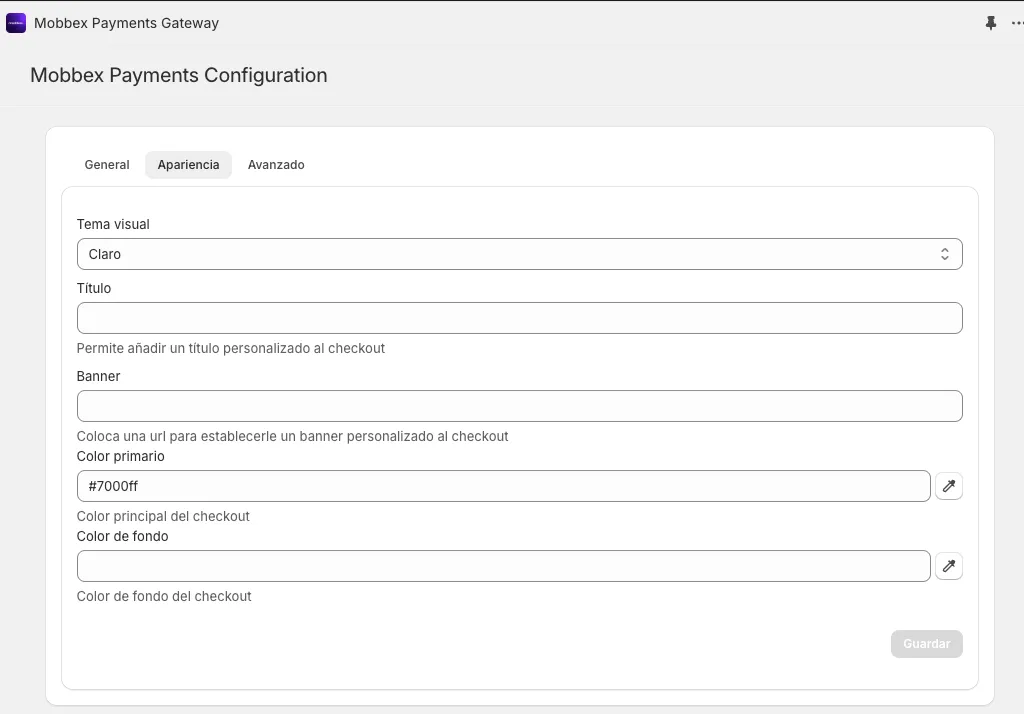The image size is (1024, 714).
Task: Expand the Tema visual dropdown showing Claro
Action: click(x=519, y=254)
